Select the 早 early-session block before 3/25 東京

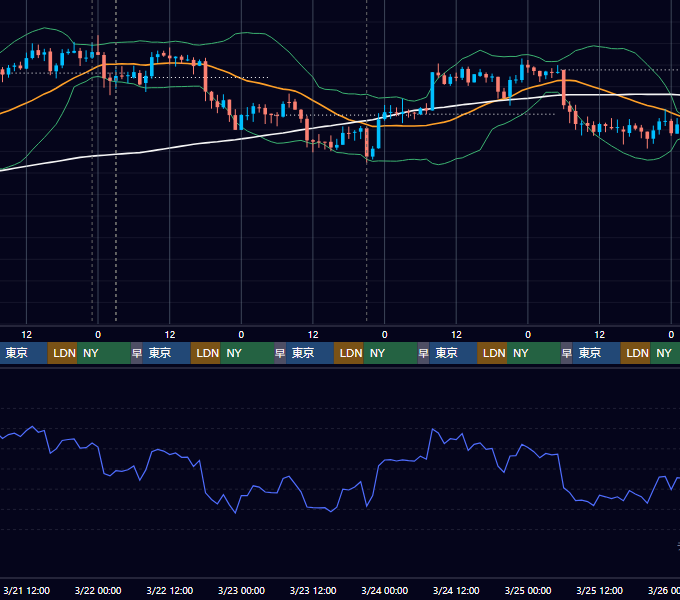(566, 353)
